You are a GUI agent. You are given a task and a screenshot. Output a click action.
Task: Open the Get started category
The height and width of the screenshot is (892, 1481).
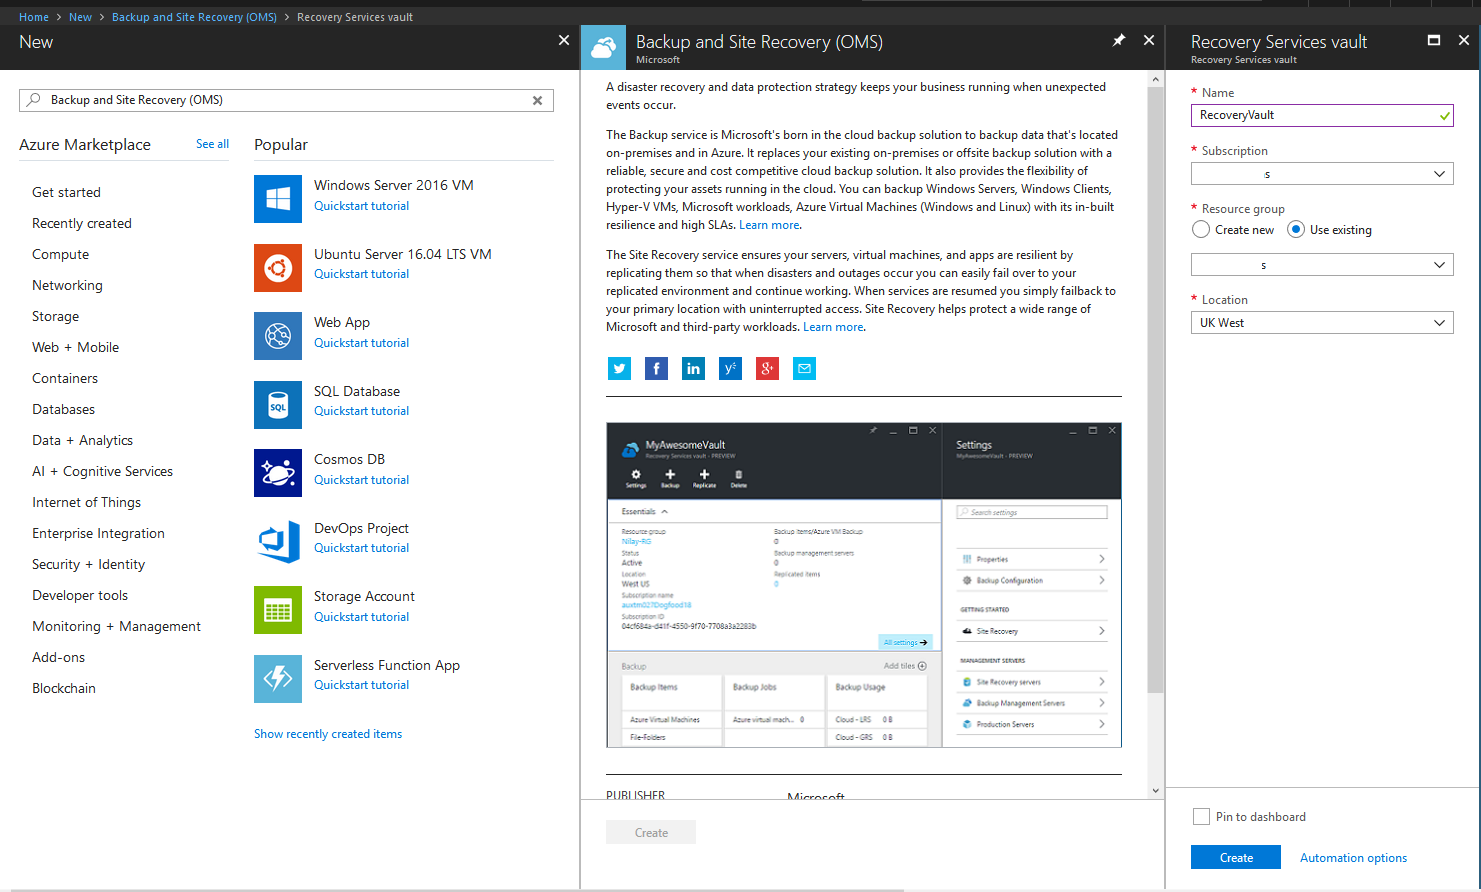click(66, 192)
